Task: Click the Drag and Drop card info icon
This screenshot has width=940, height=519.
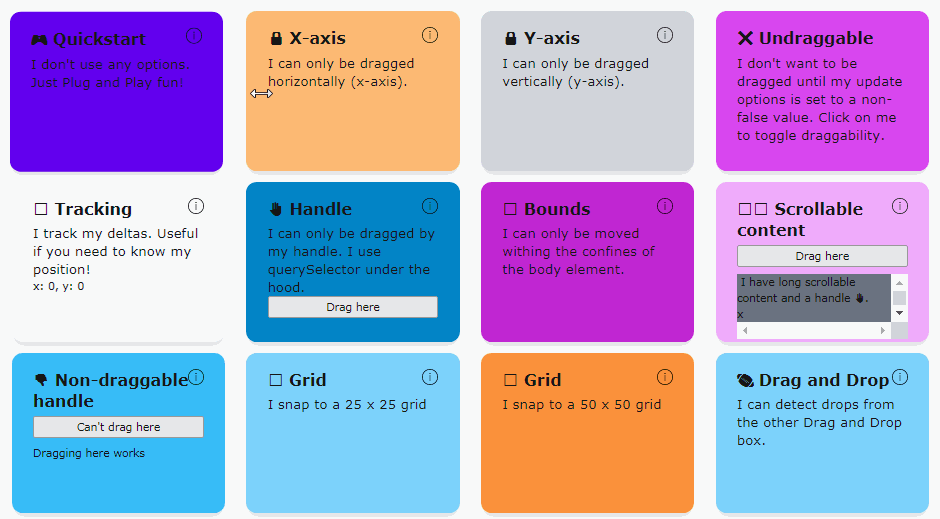Action: tap(900, 377)
